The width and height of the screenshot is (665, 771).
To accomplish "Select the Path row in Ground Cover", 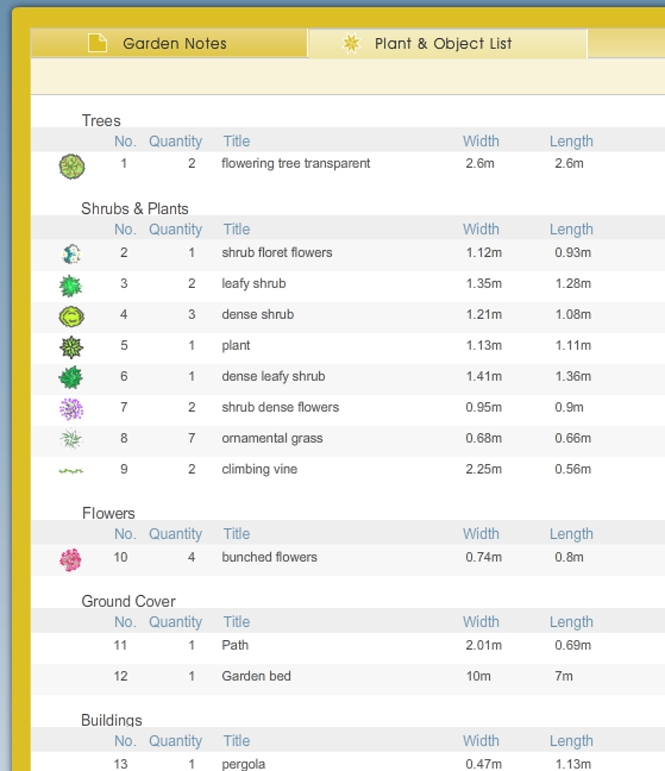I will pos(235,645).
